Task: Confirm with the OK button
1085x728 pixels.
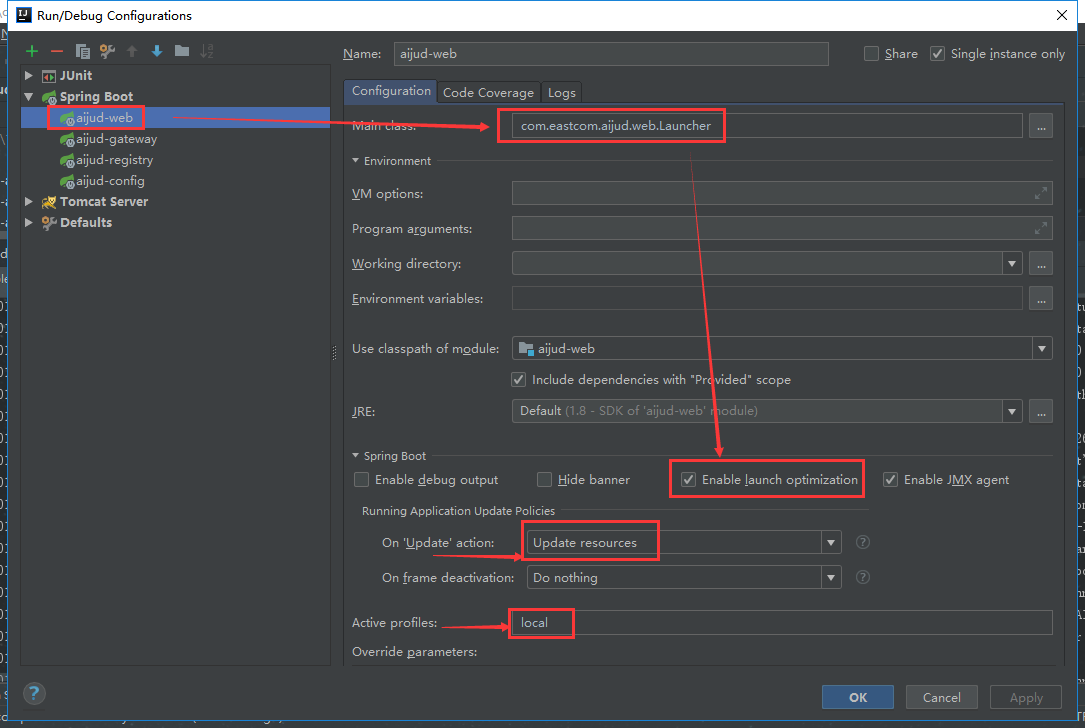Action: coord(858,698)
